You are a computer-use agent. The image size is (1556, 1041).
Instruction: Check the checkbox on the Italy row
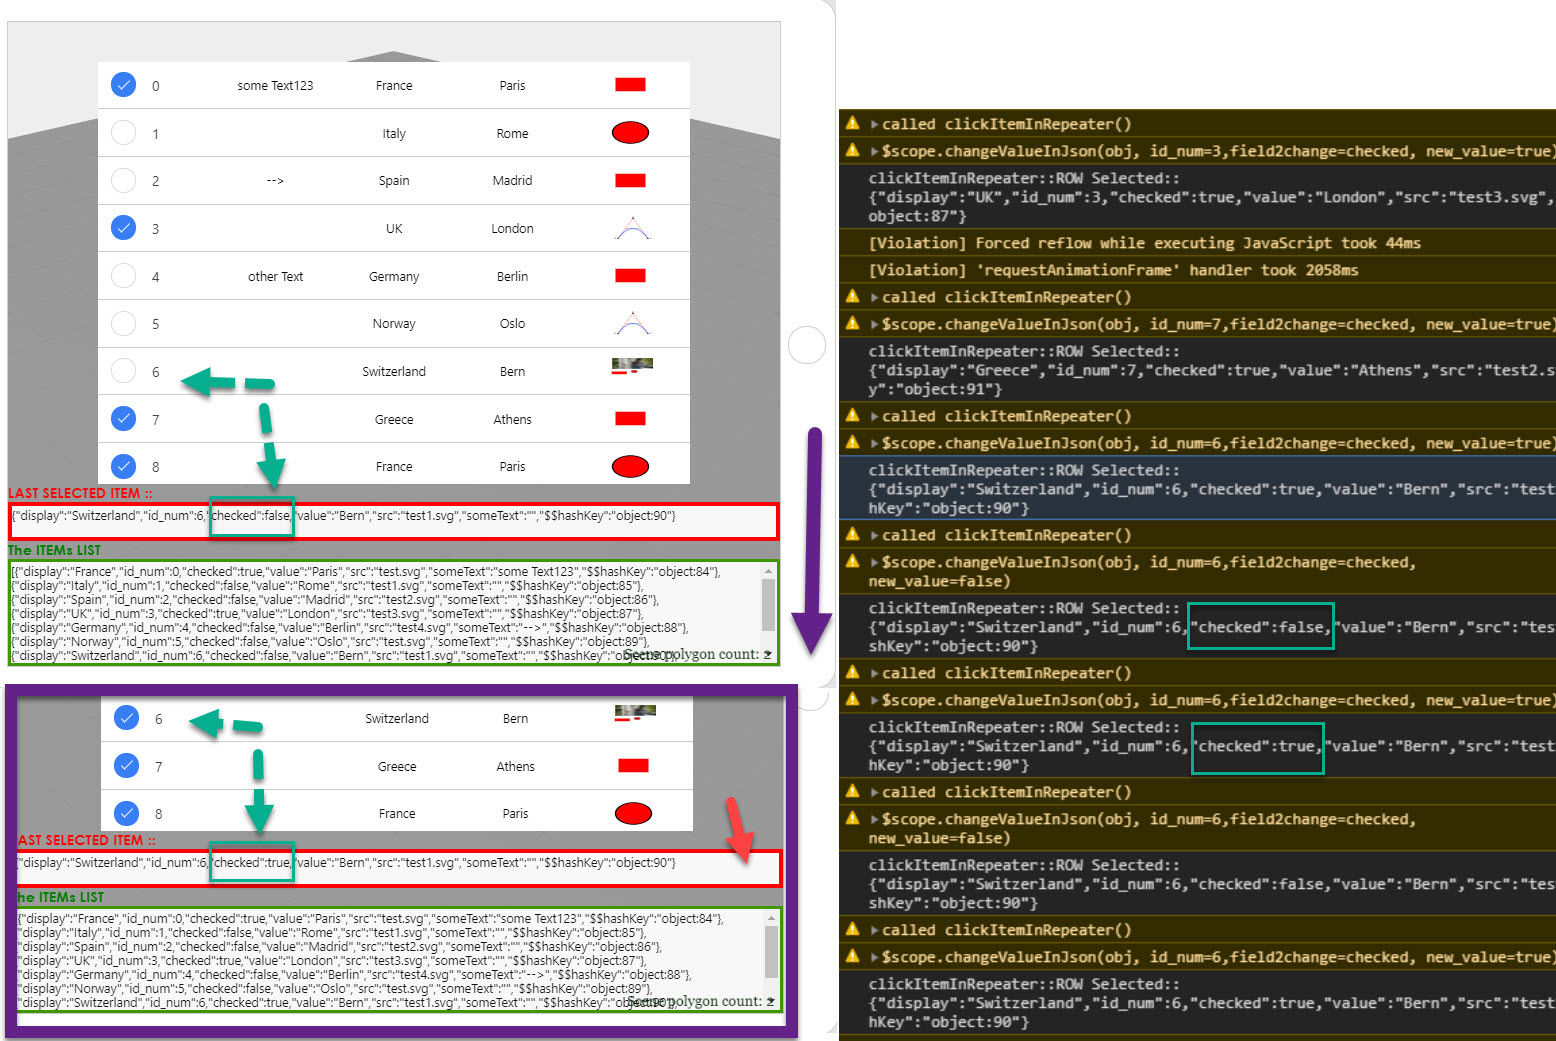123,131
